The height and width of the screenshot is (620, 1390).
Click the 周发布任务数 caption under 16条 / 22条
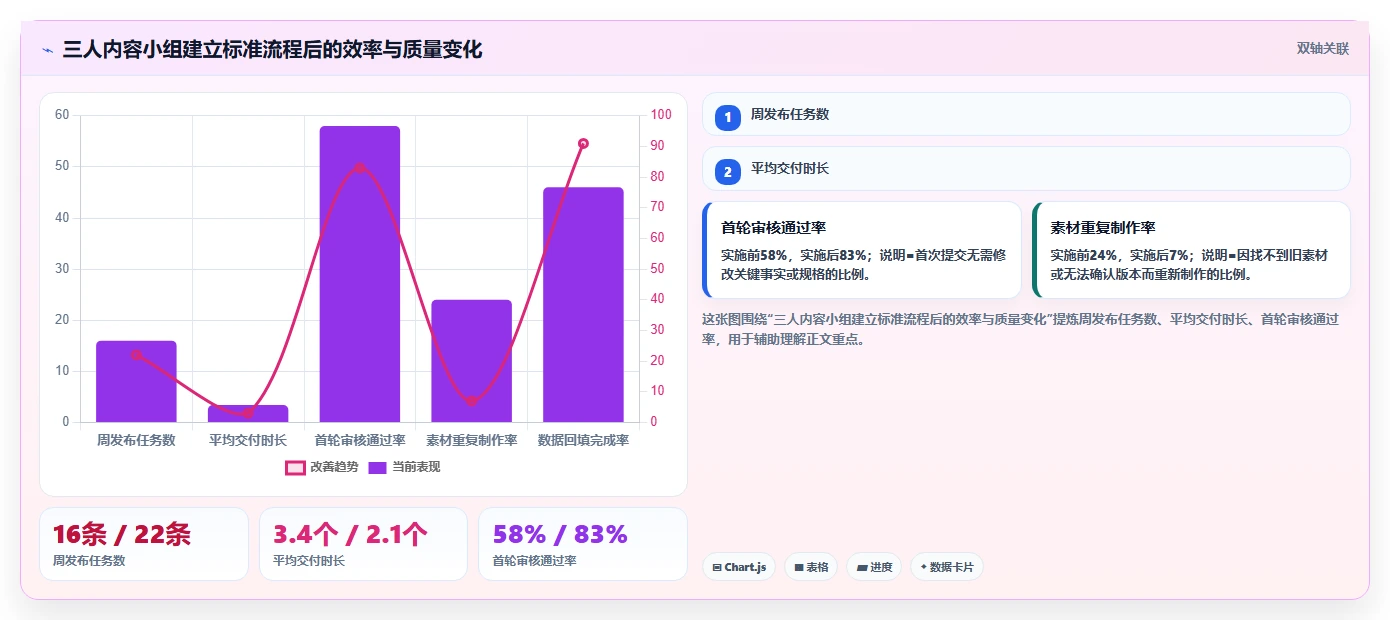point(89,561)
